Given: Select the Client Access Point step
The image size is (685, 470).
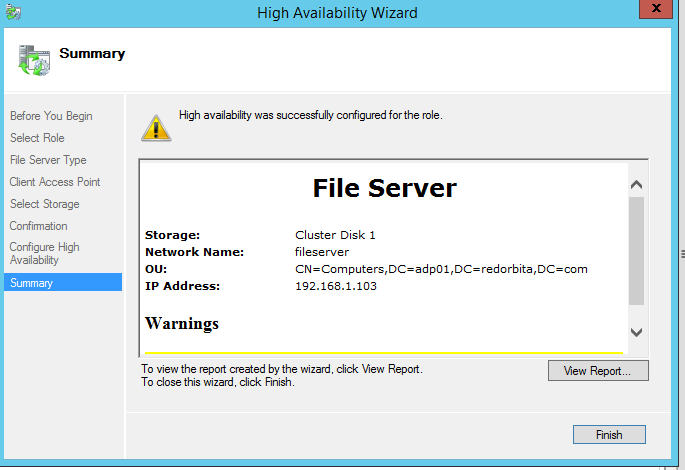Looking at the screenshot, I should click(55, 182).
